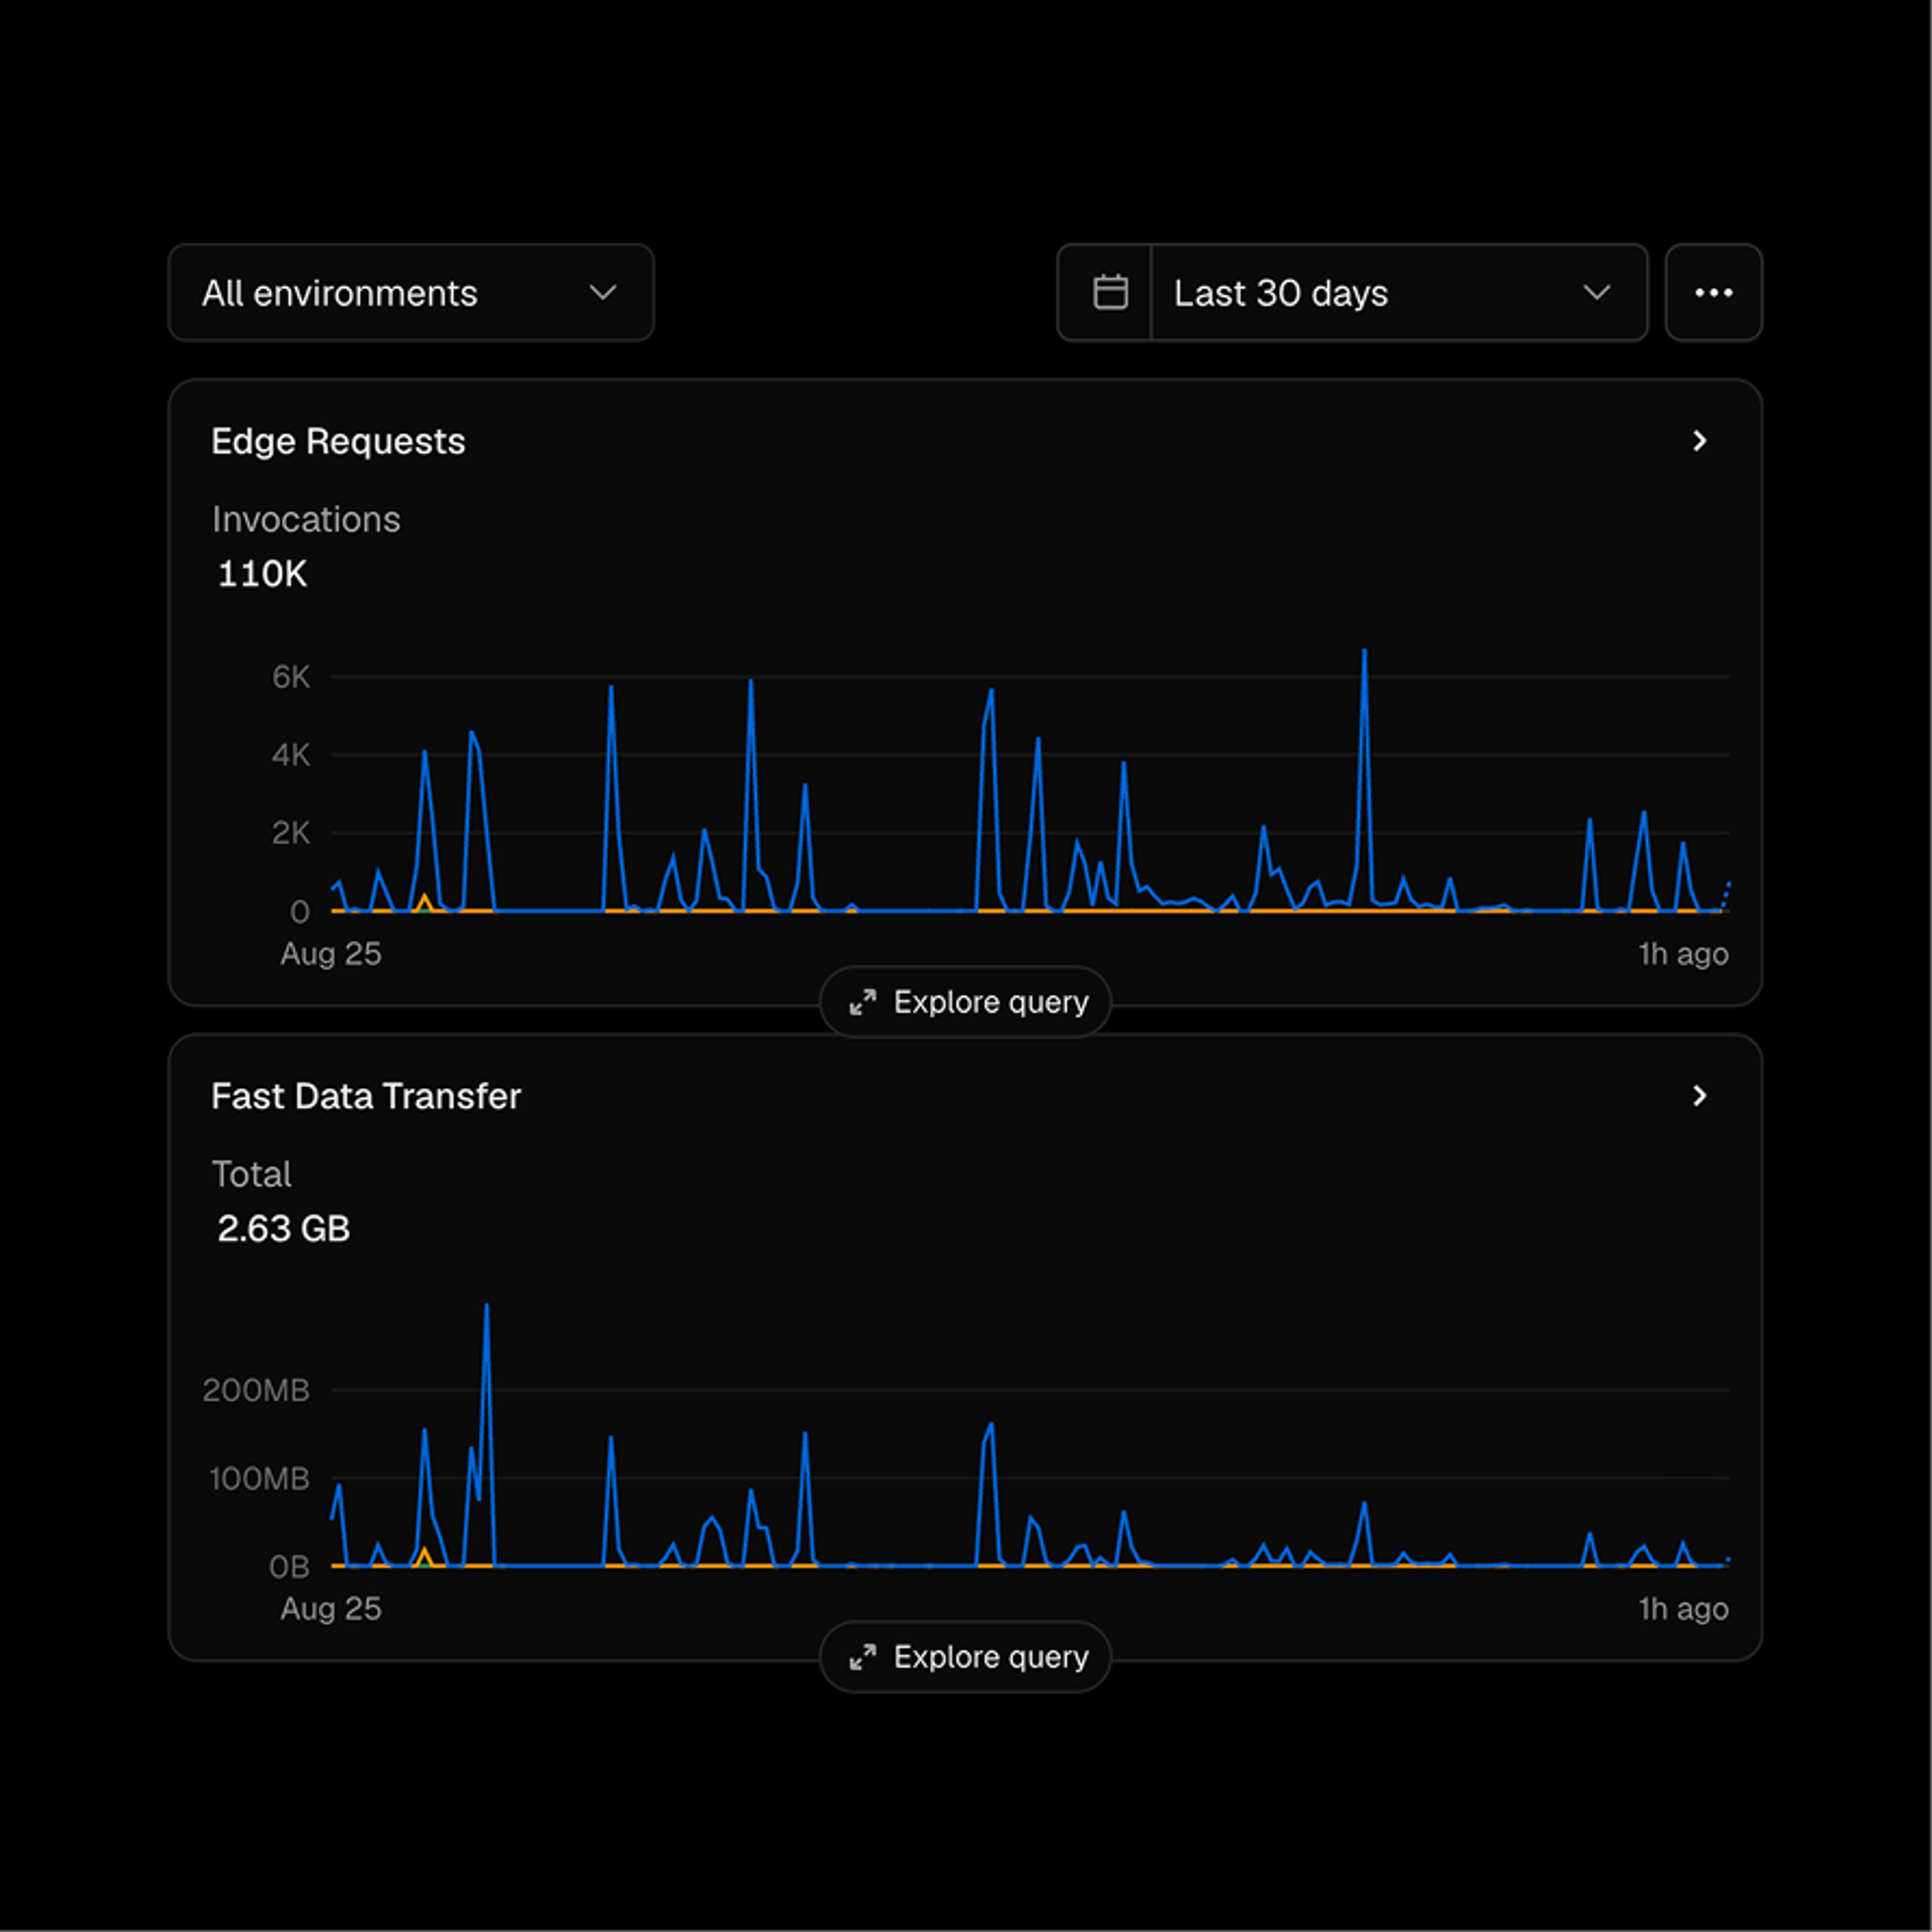The width and height of the screenshot is (1932, 1932).
Task: Click the highest peak in Edge Requests chart
Action: point(1364,653)
